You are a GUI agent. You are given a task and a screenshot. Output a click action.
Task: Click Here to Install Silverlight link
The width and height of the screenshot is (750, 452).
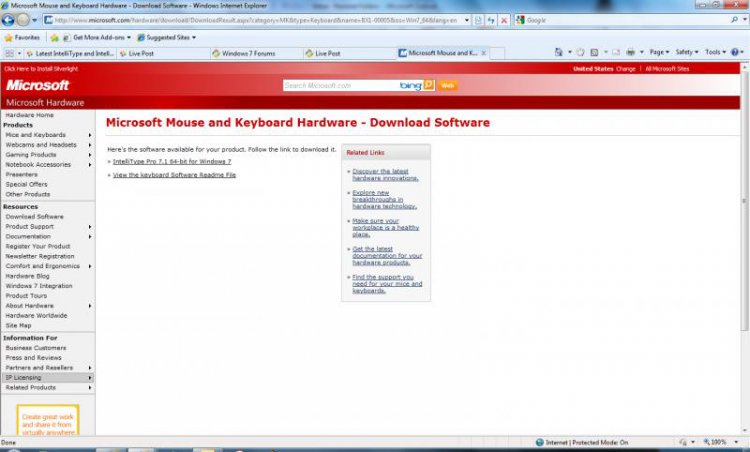coord(41,69)
